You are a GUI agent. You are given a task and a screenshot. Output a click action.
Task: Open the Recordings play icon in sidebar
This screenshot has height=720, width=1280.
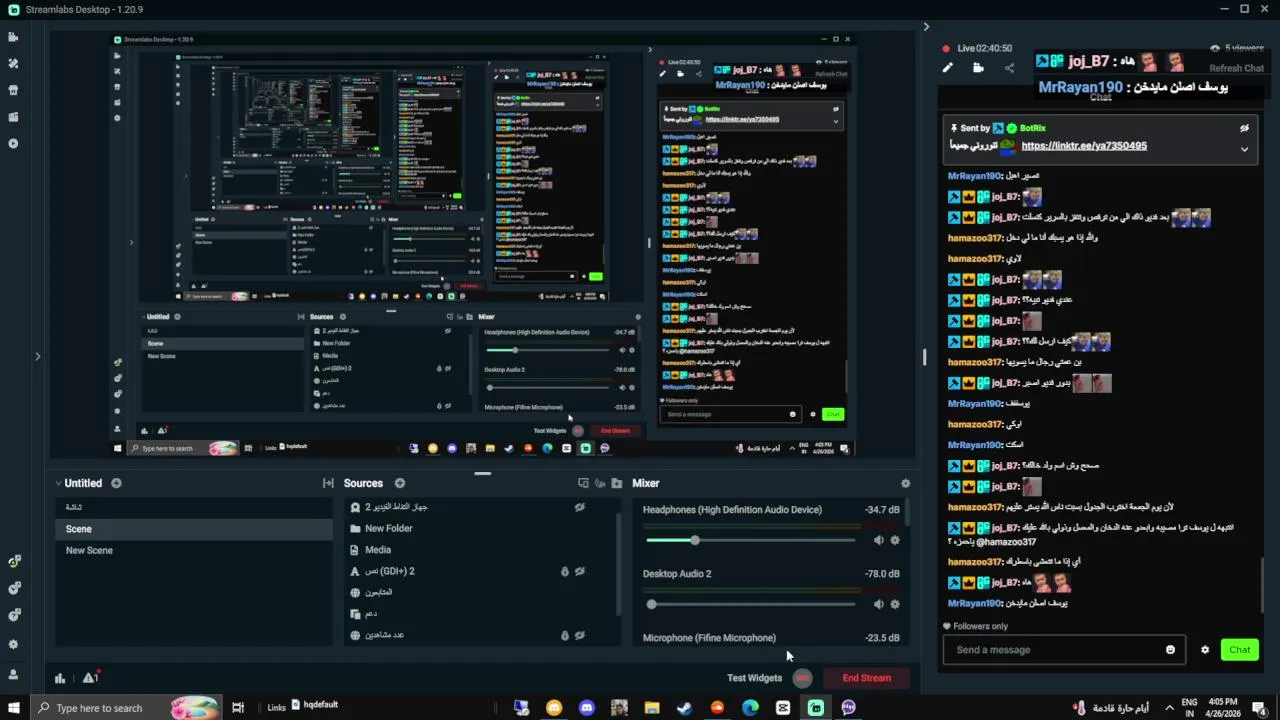tap(13, 143)
